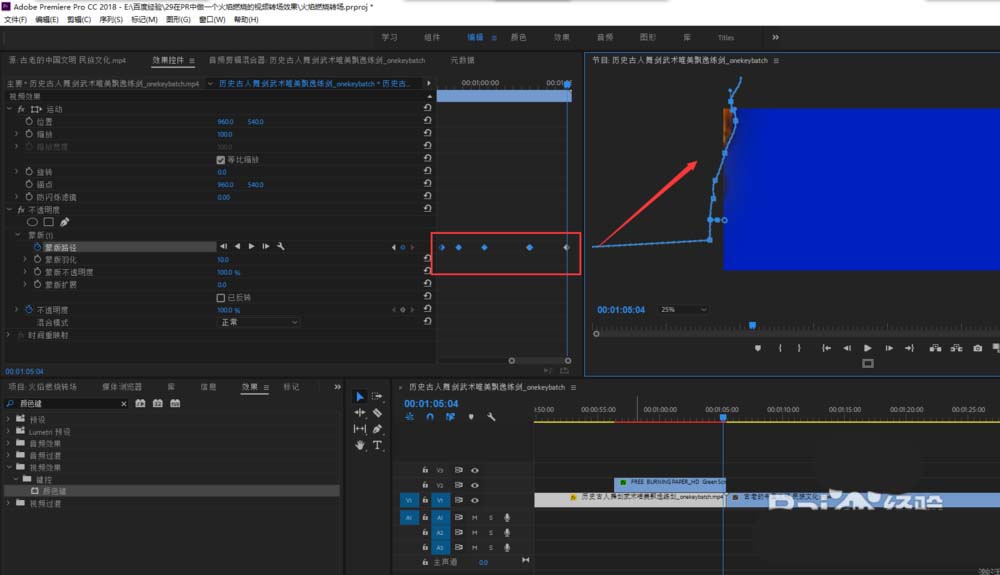The image size is (1000, 575).
Task: Open the Window menu
Action: [212, 20]
